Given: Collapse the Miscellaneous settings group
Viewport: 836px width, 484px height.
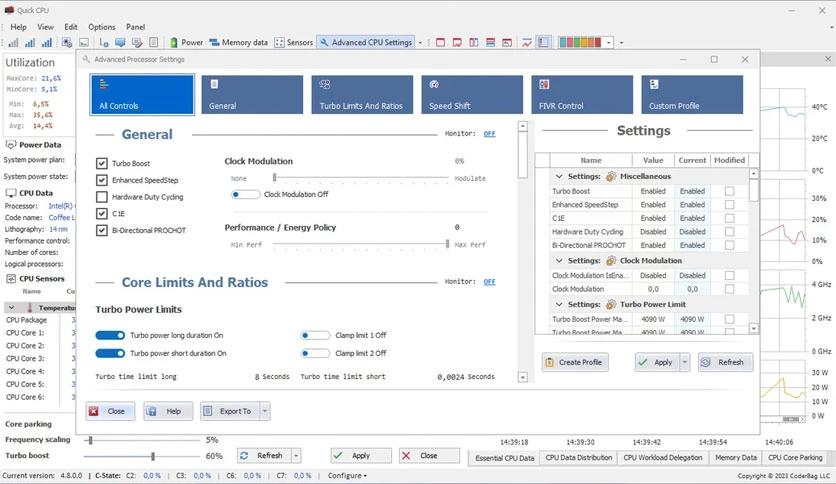Looking at the screenshot, I should (559, 176).
